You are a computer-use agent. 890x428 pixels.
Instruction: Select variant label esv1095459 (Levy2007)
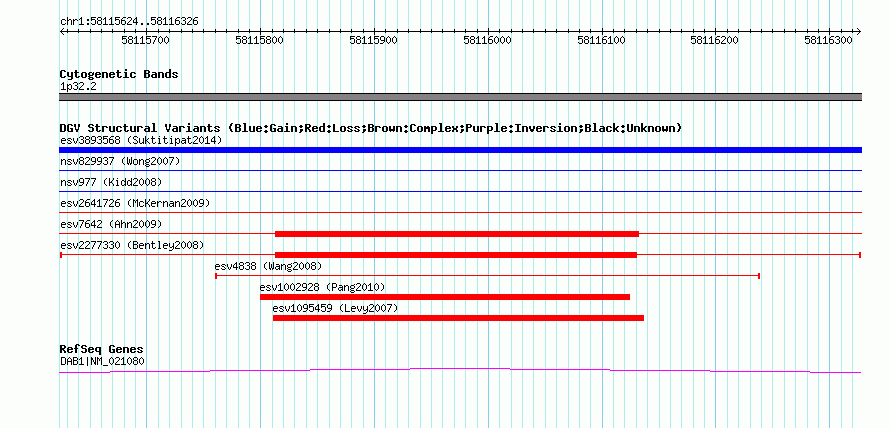pyautogui.click(x=335, y=308)
